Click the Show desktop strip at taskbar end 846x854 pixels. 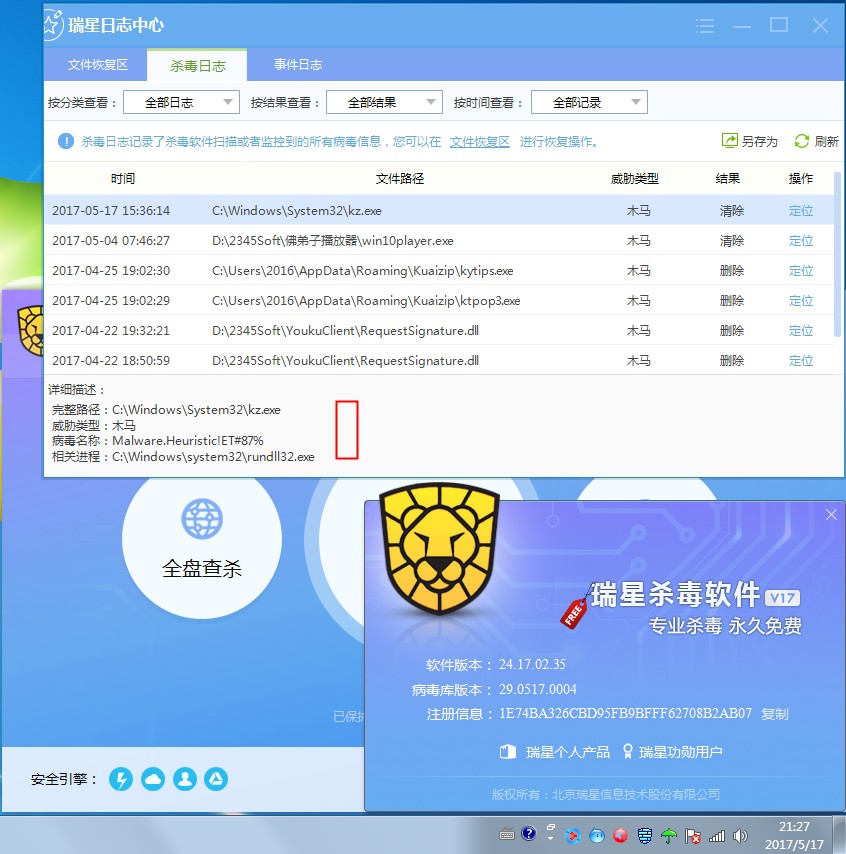[839, 835]
